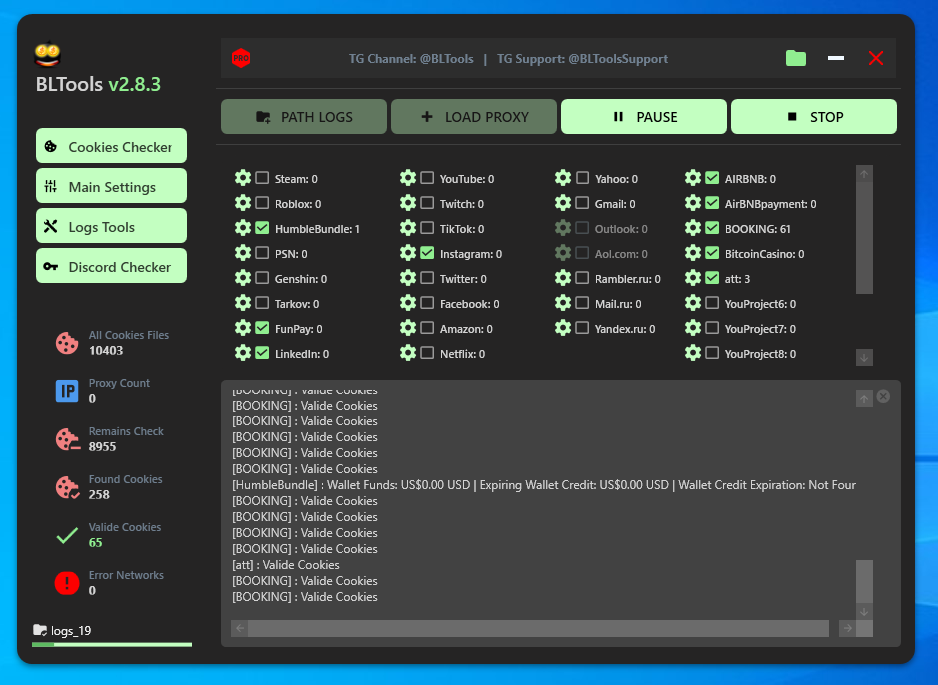
Task: Open settings gear for Amazon
Action: [408, 328]
